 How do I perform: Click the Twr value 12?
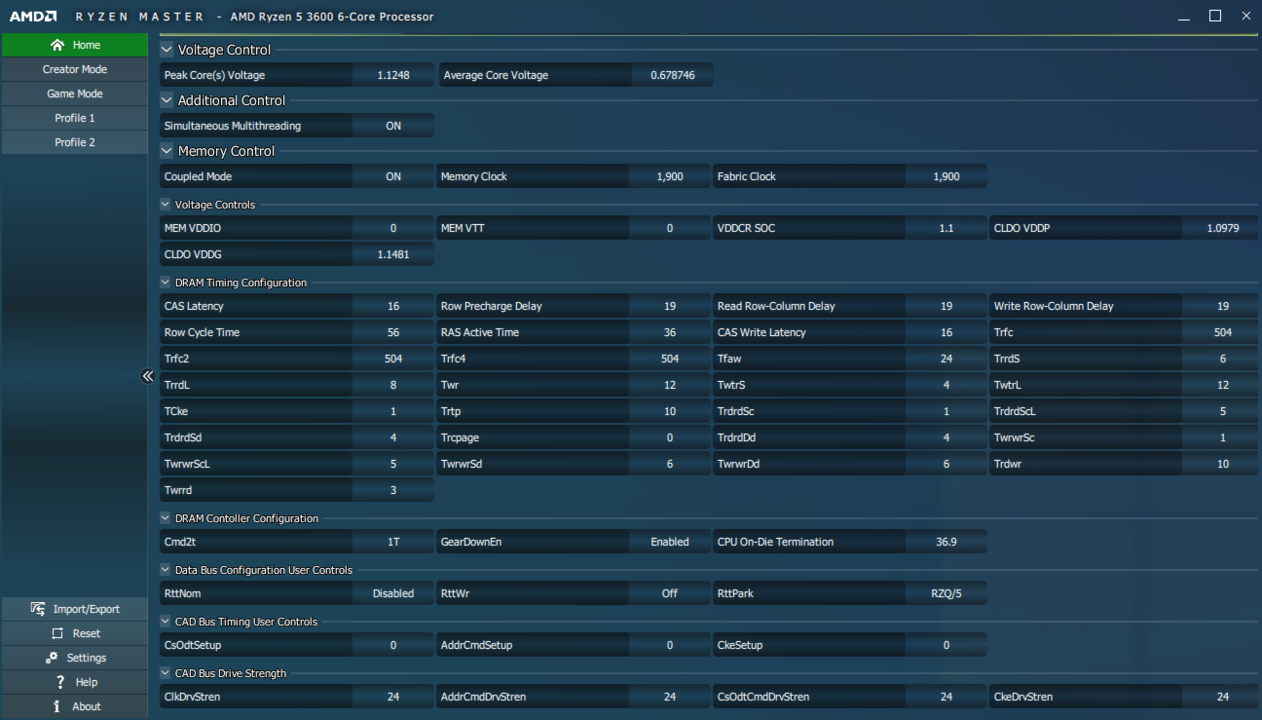(670, 385)
